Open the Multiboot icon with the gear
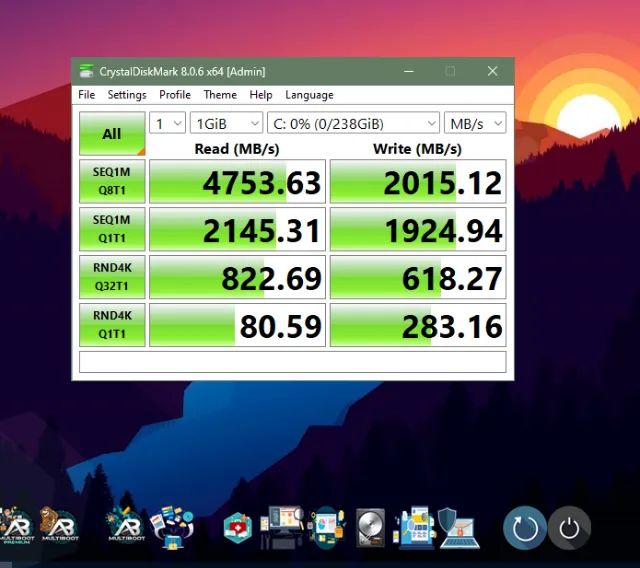 pos(126,525)
